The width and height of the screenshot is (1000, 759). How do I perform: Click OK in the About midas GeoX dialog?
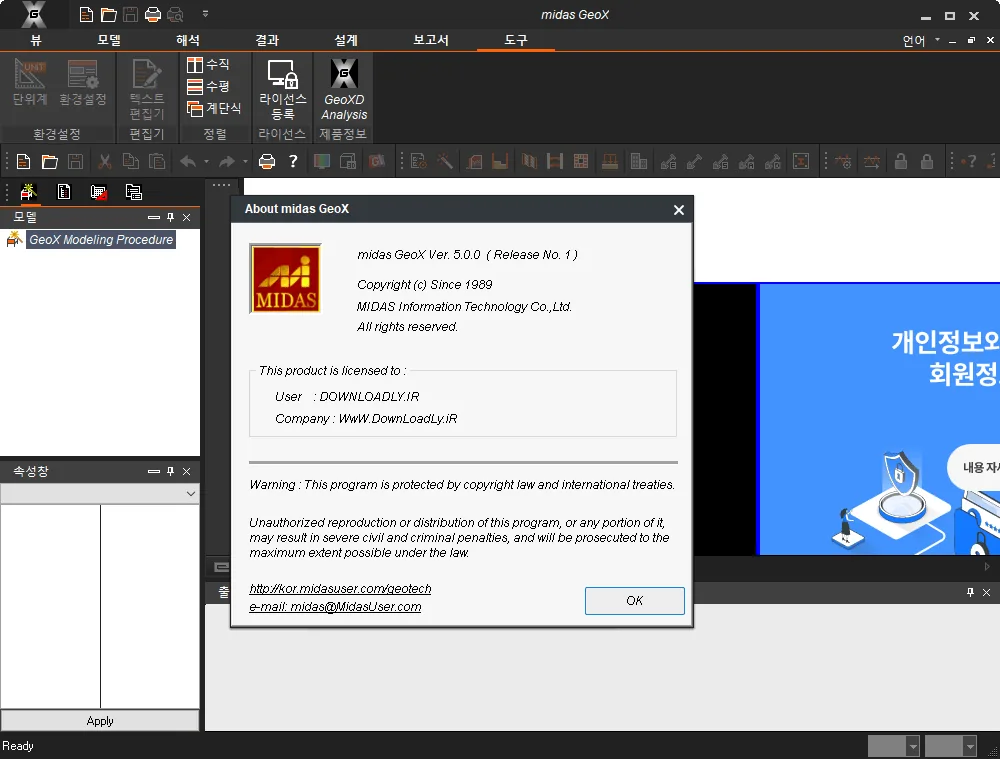pos(635,601)
